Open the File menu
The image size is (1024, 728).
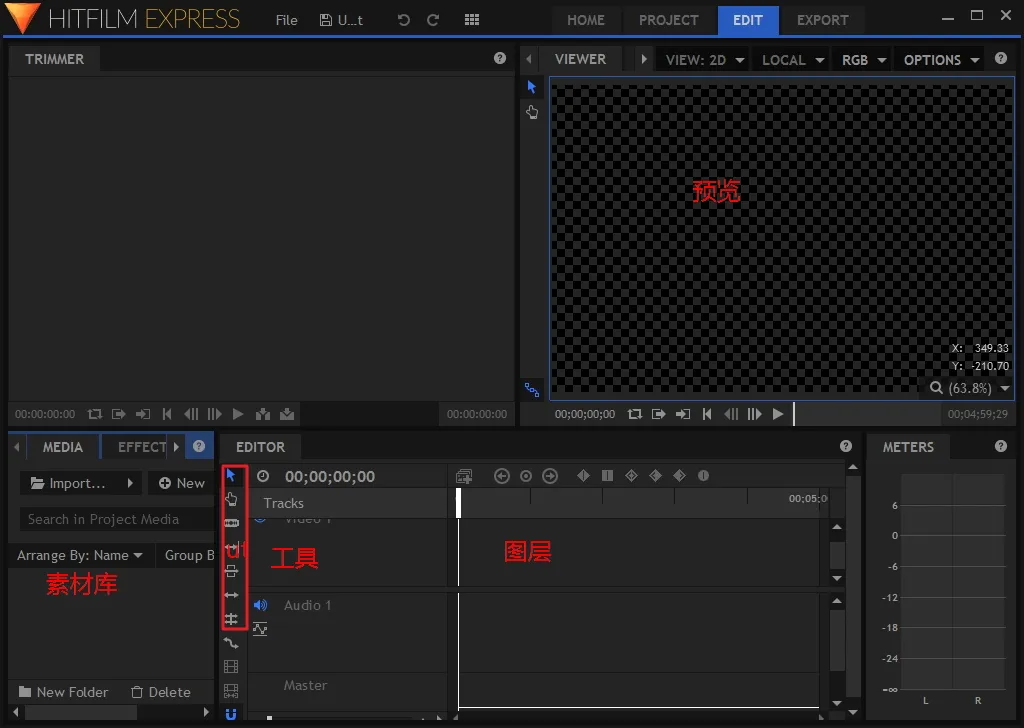(x=286, y=20)
